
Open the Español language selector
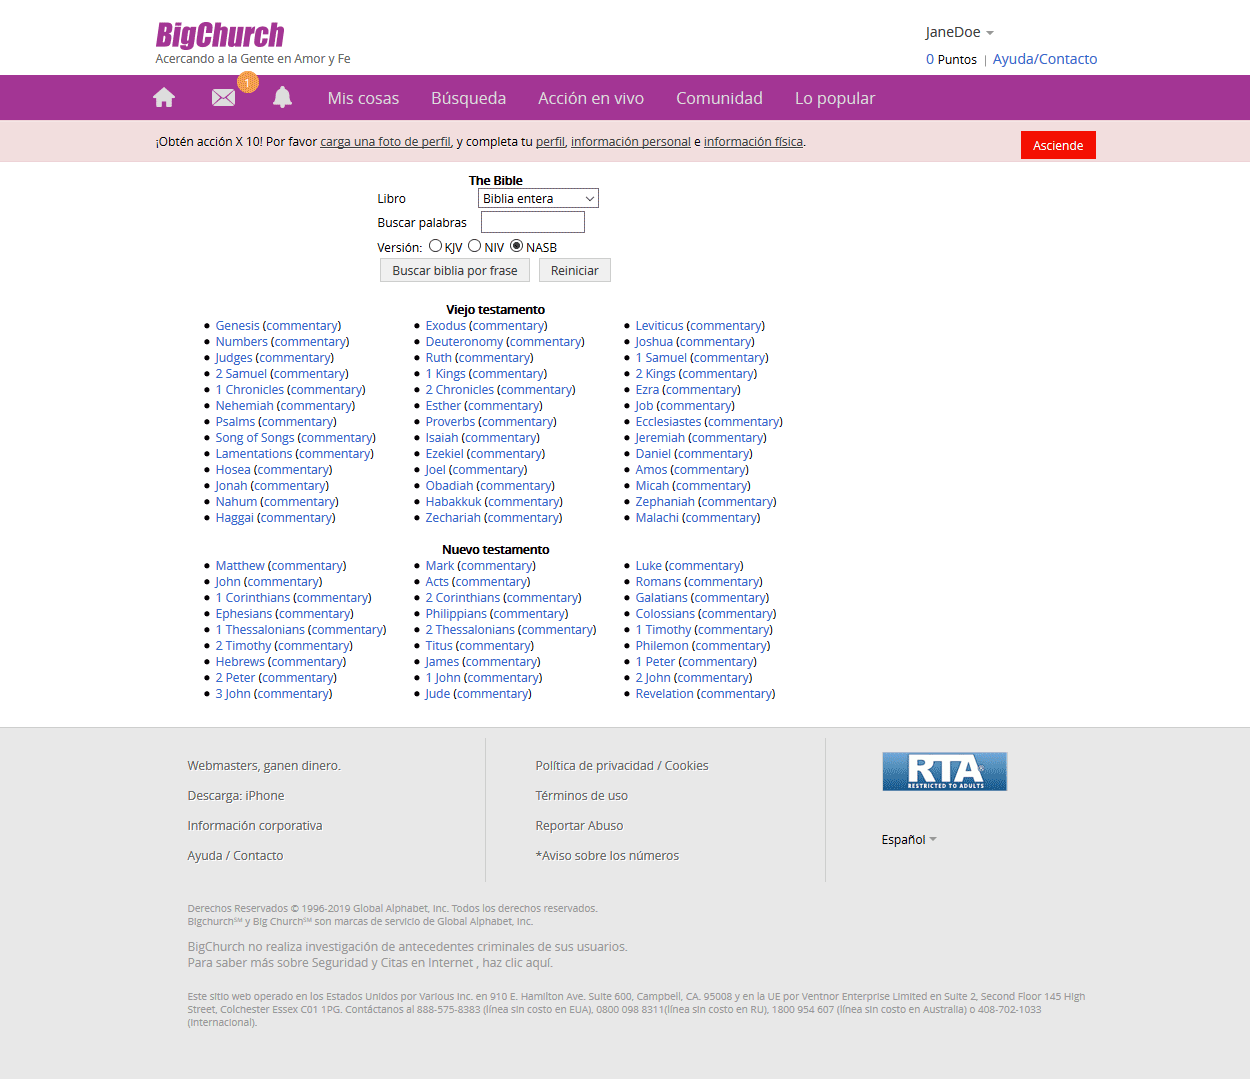[x=909, y=840]
